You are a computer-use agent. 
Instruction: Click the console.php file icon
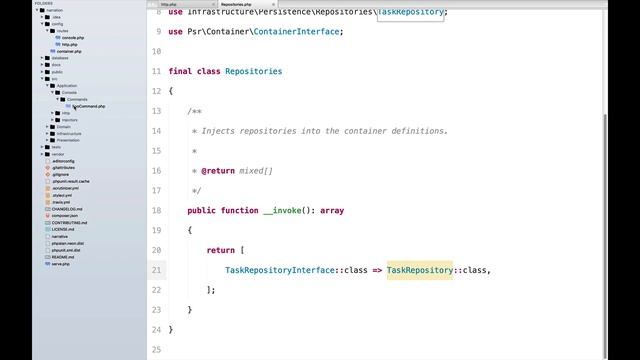(x=58, y=38)
